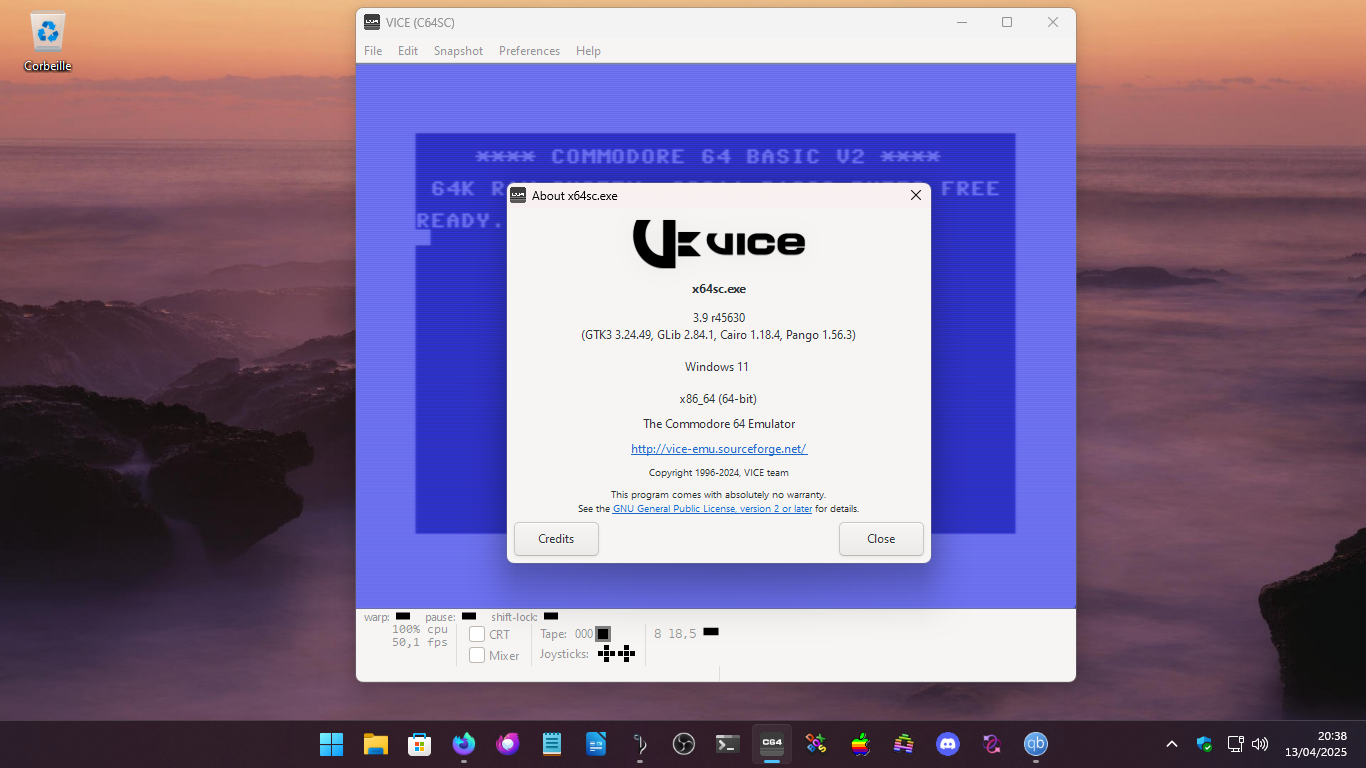Click the VICE window title bar icon

pyautogui.click(x=372, y=22)
